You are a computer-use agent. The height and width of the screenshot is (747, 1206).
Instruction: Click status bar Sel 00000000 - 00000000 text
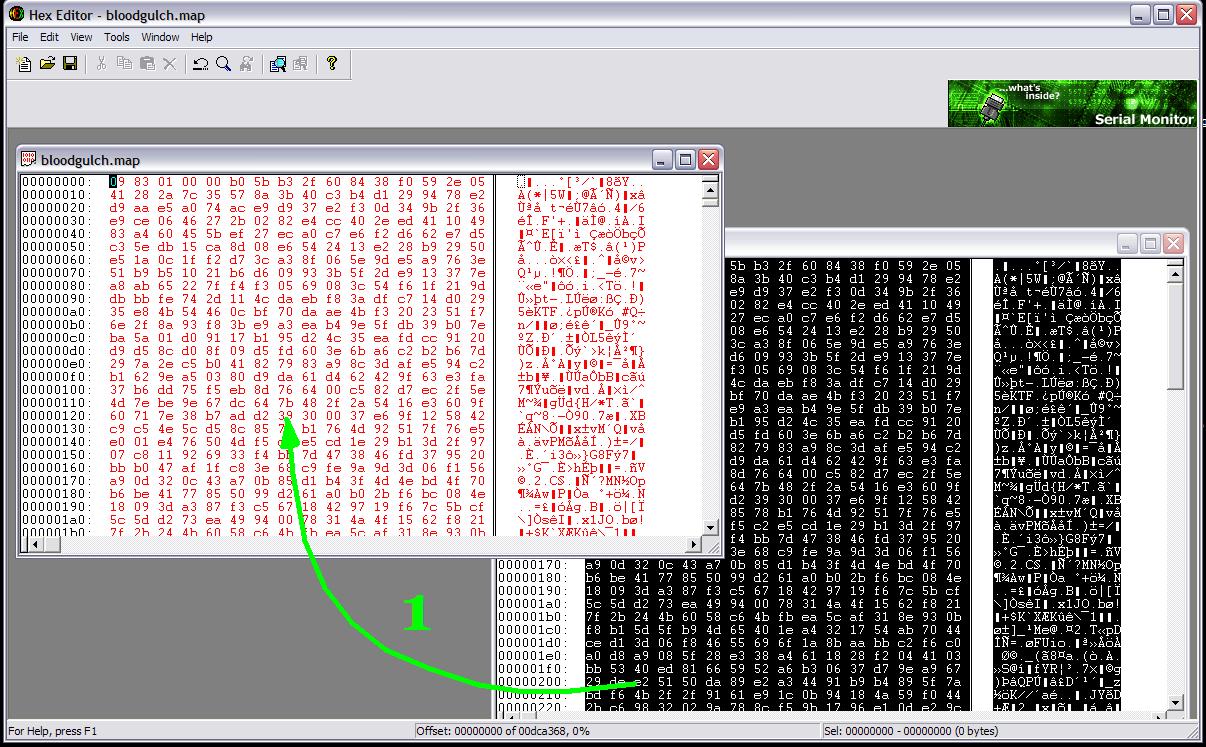[x=910, y=731]
